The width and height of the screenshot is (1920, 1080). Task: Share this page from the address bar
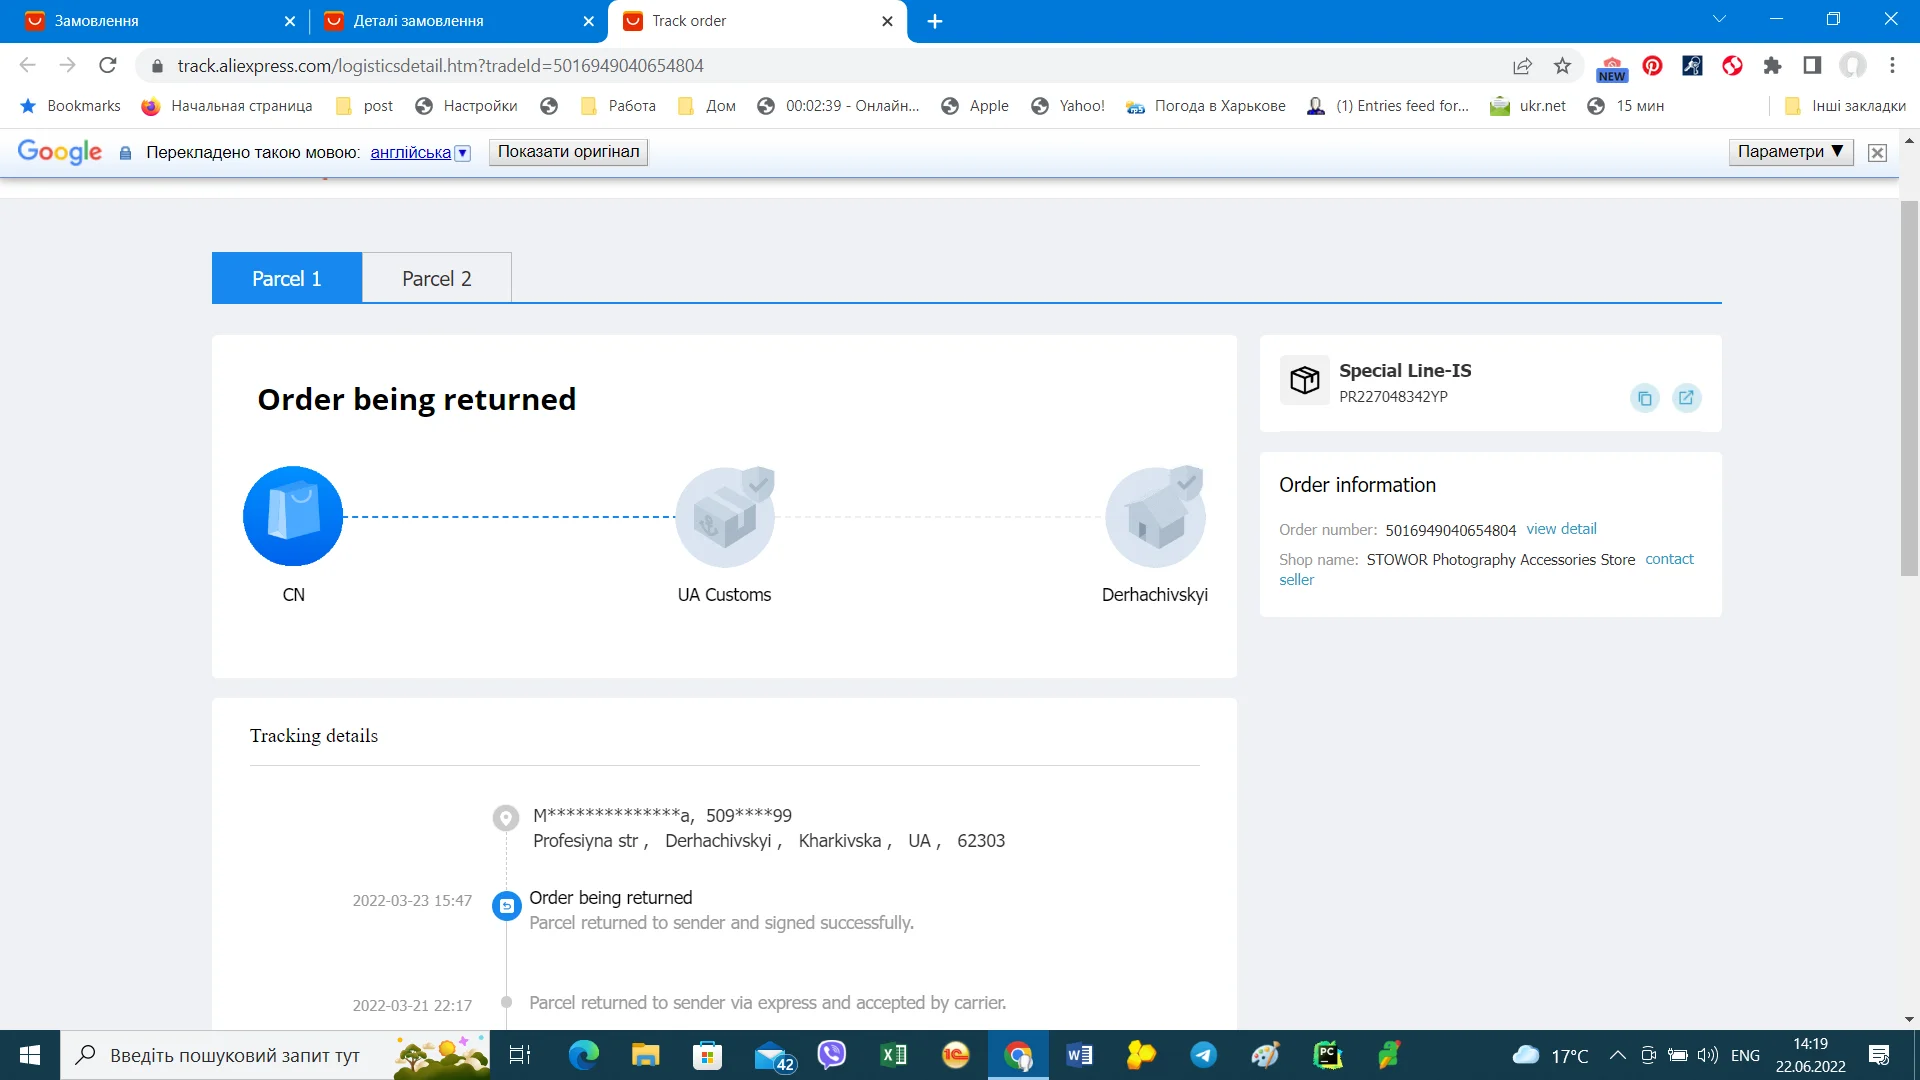(1522, 66)
